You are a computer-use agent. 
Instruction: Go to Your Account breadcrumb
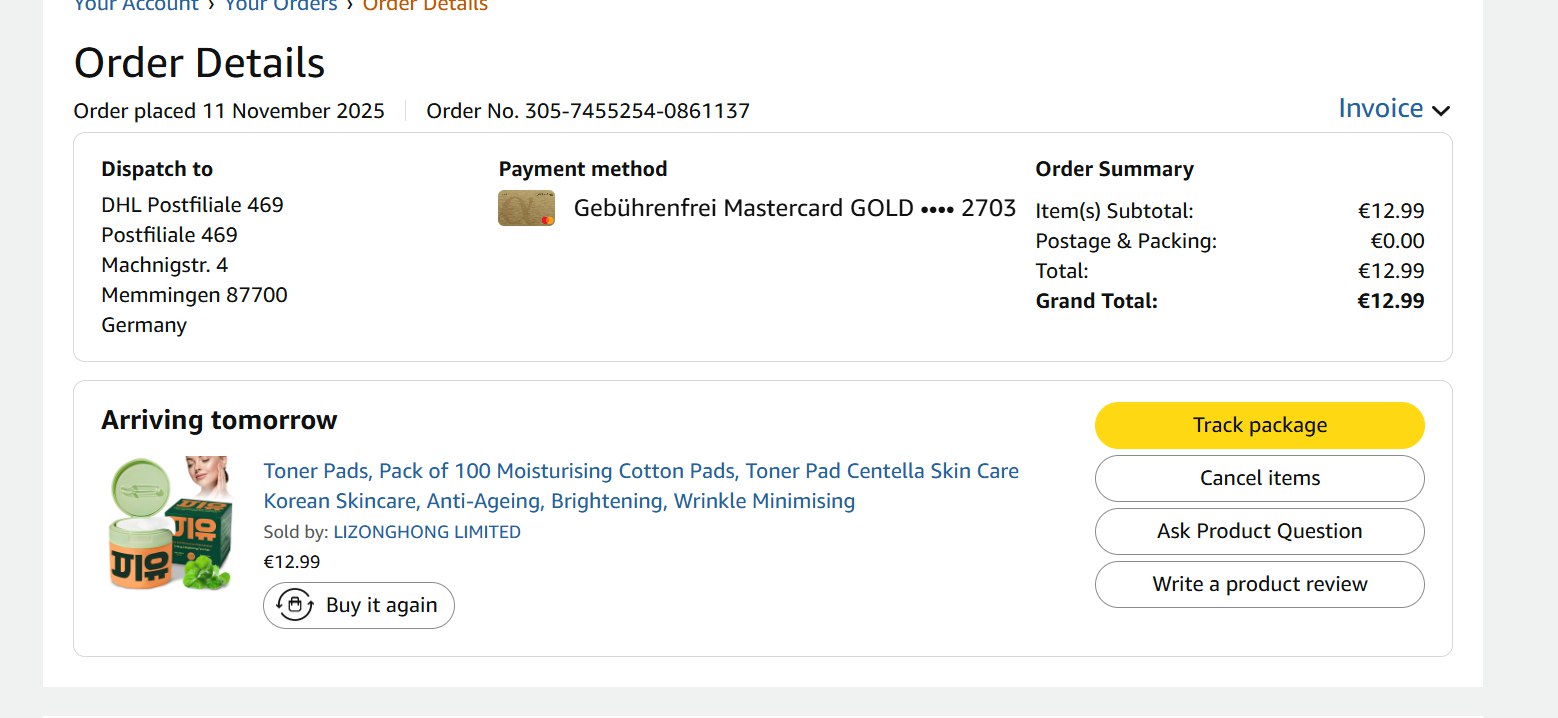tap(136, 5)
